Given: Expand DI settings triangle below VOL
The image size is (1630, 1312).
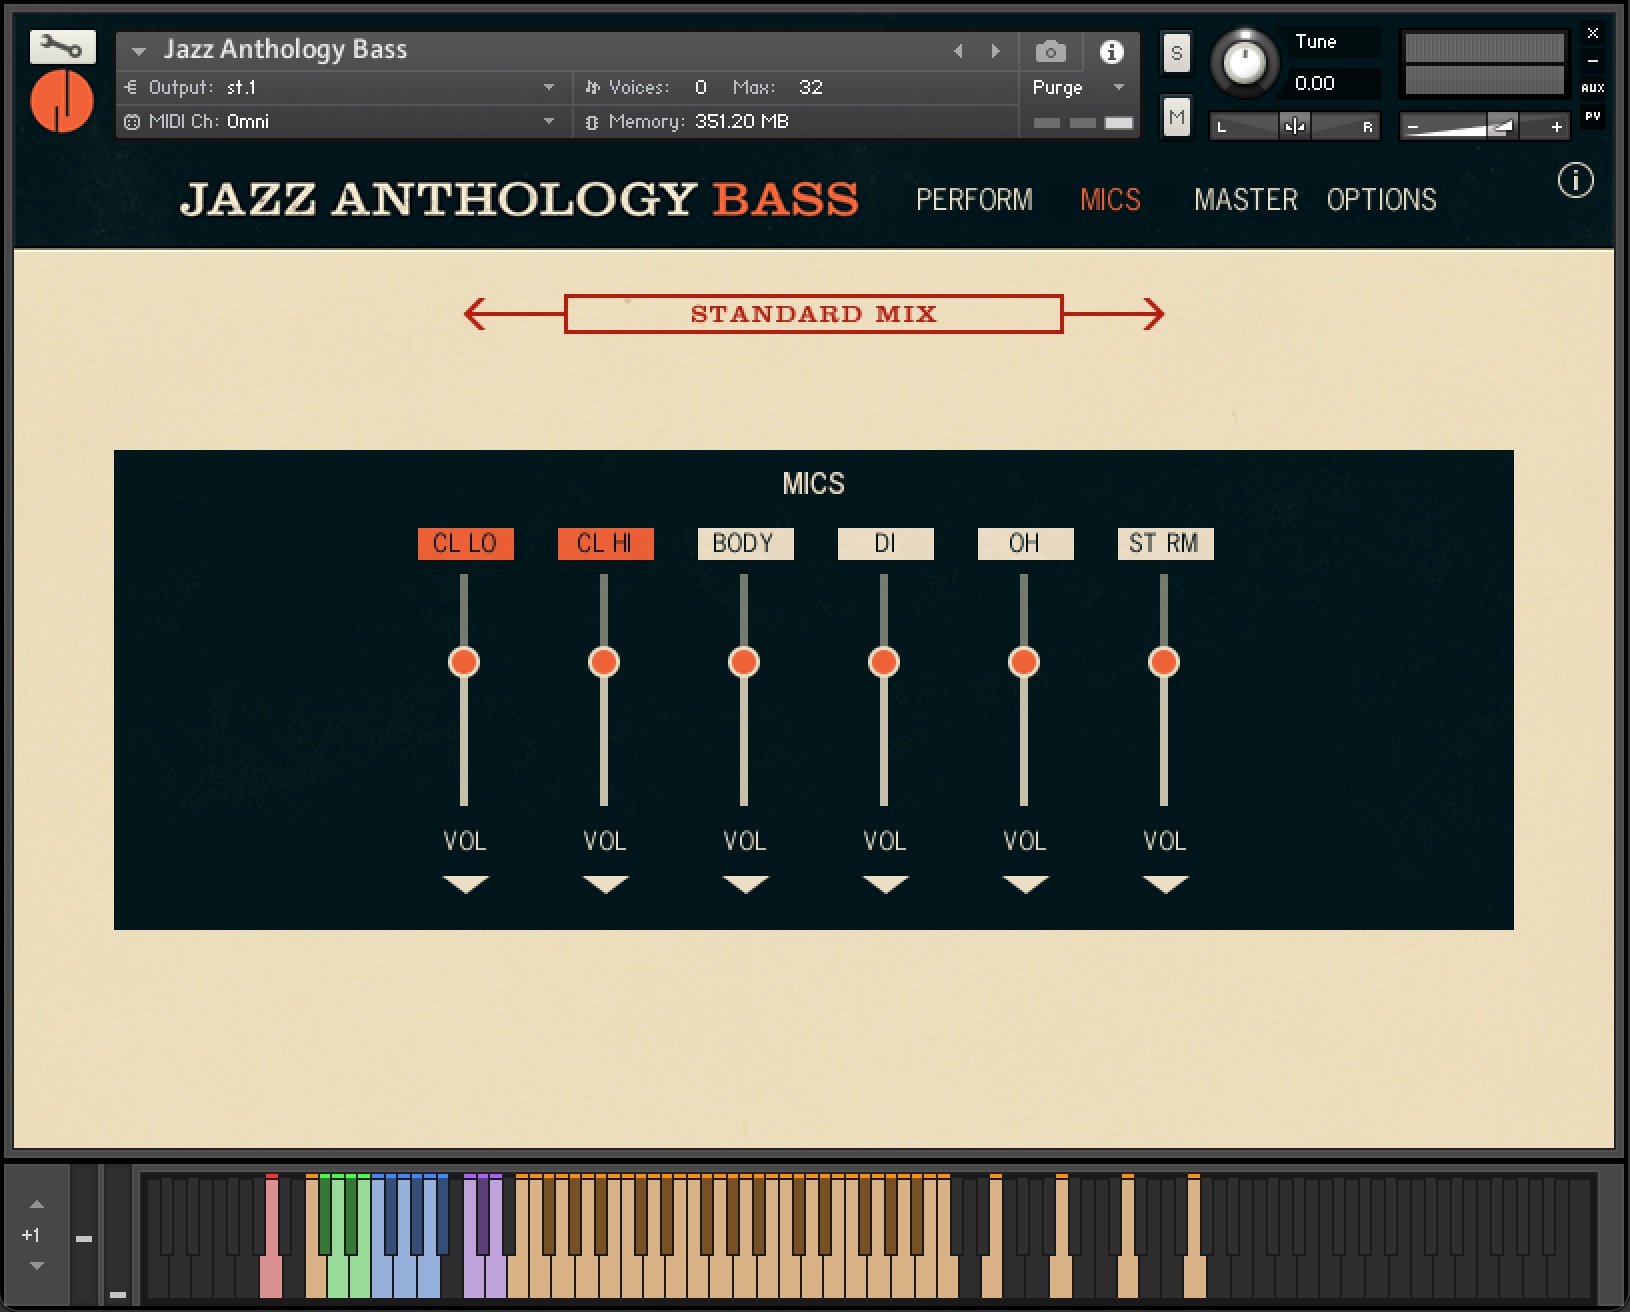Looking at the screenshot, I should (885, 884).
